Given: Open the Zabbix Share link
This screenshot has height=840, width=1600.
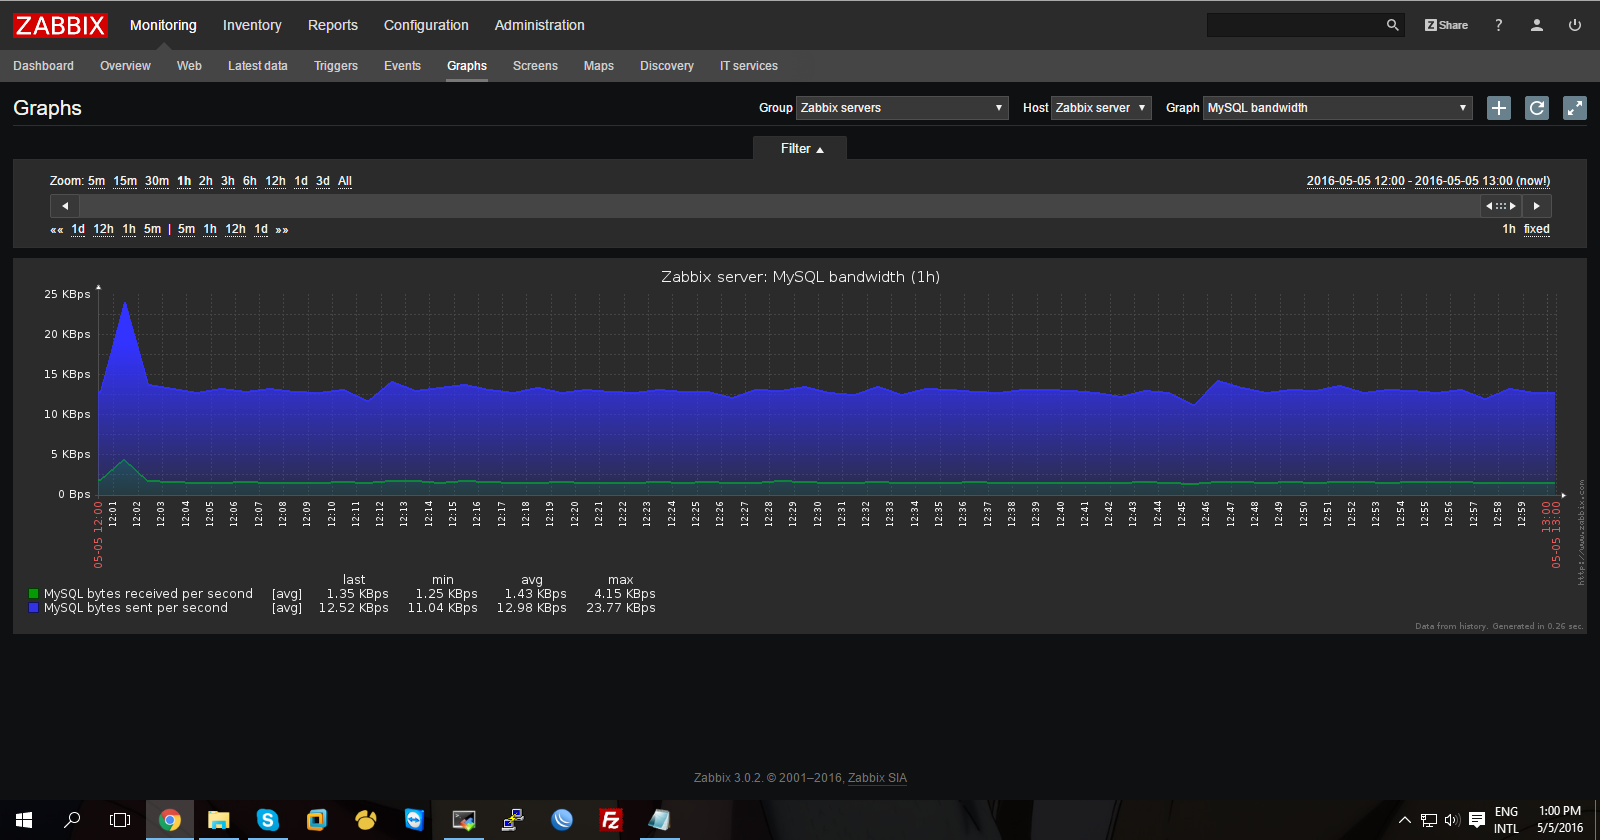Looking at the screenshot, I should pyautogui.click(x=1446, y=25).
